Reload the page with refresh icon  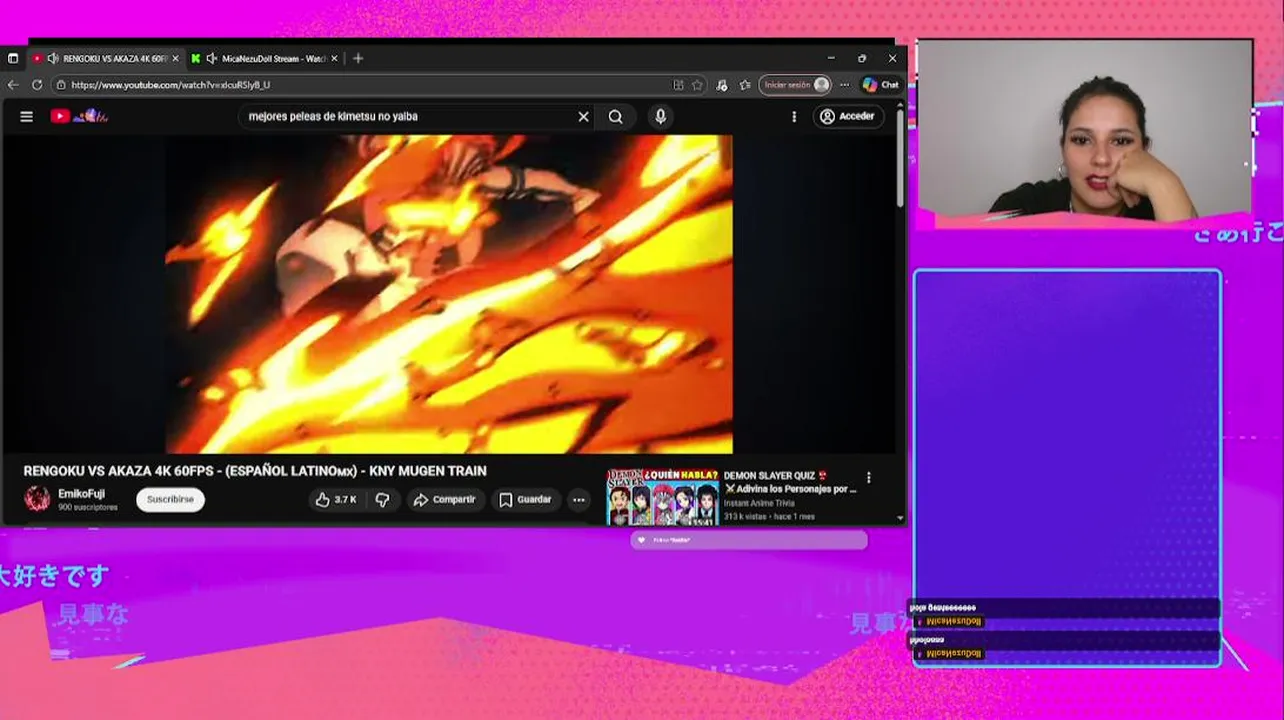[x=37, y=85]
